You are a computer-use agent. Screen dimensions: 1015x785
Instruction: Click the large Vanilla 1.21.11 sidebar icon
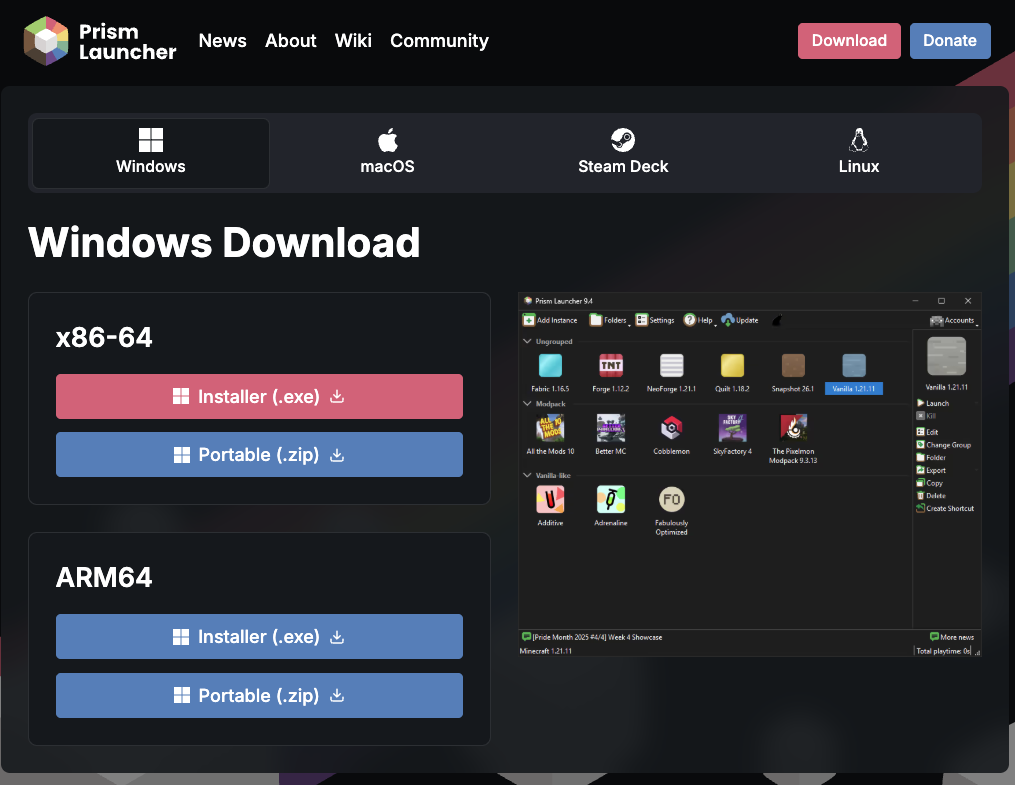946,356
